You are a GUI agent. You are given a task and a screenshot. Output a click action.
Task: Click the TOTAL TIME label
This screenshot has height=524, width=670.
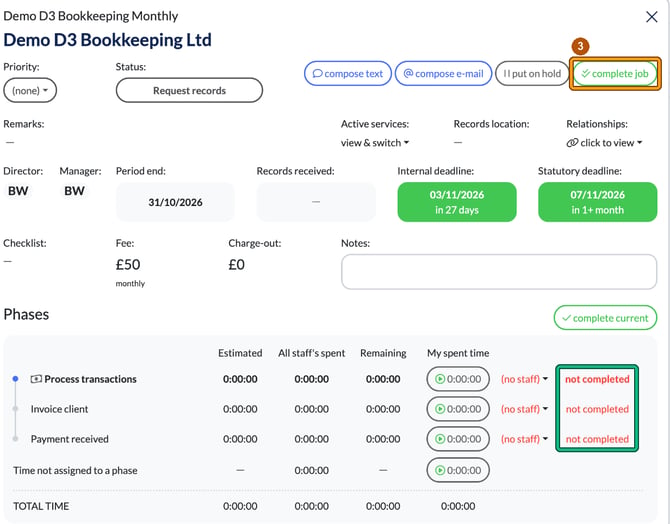(x=41, y=506)
